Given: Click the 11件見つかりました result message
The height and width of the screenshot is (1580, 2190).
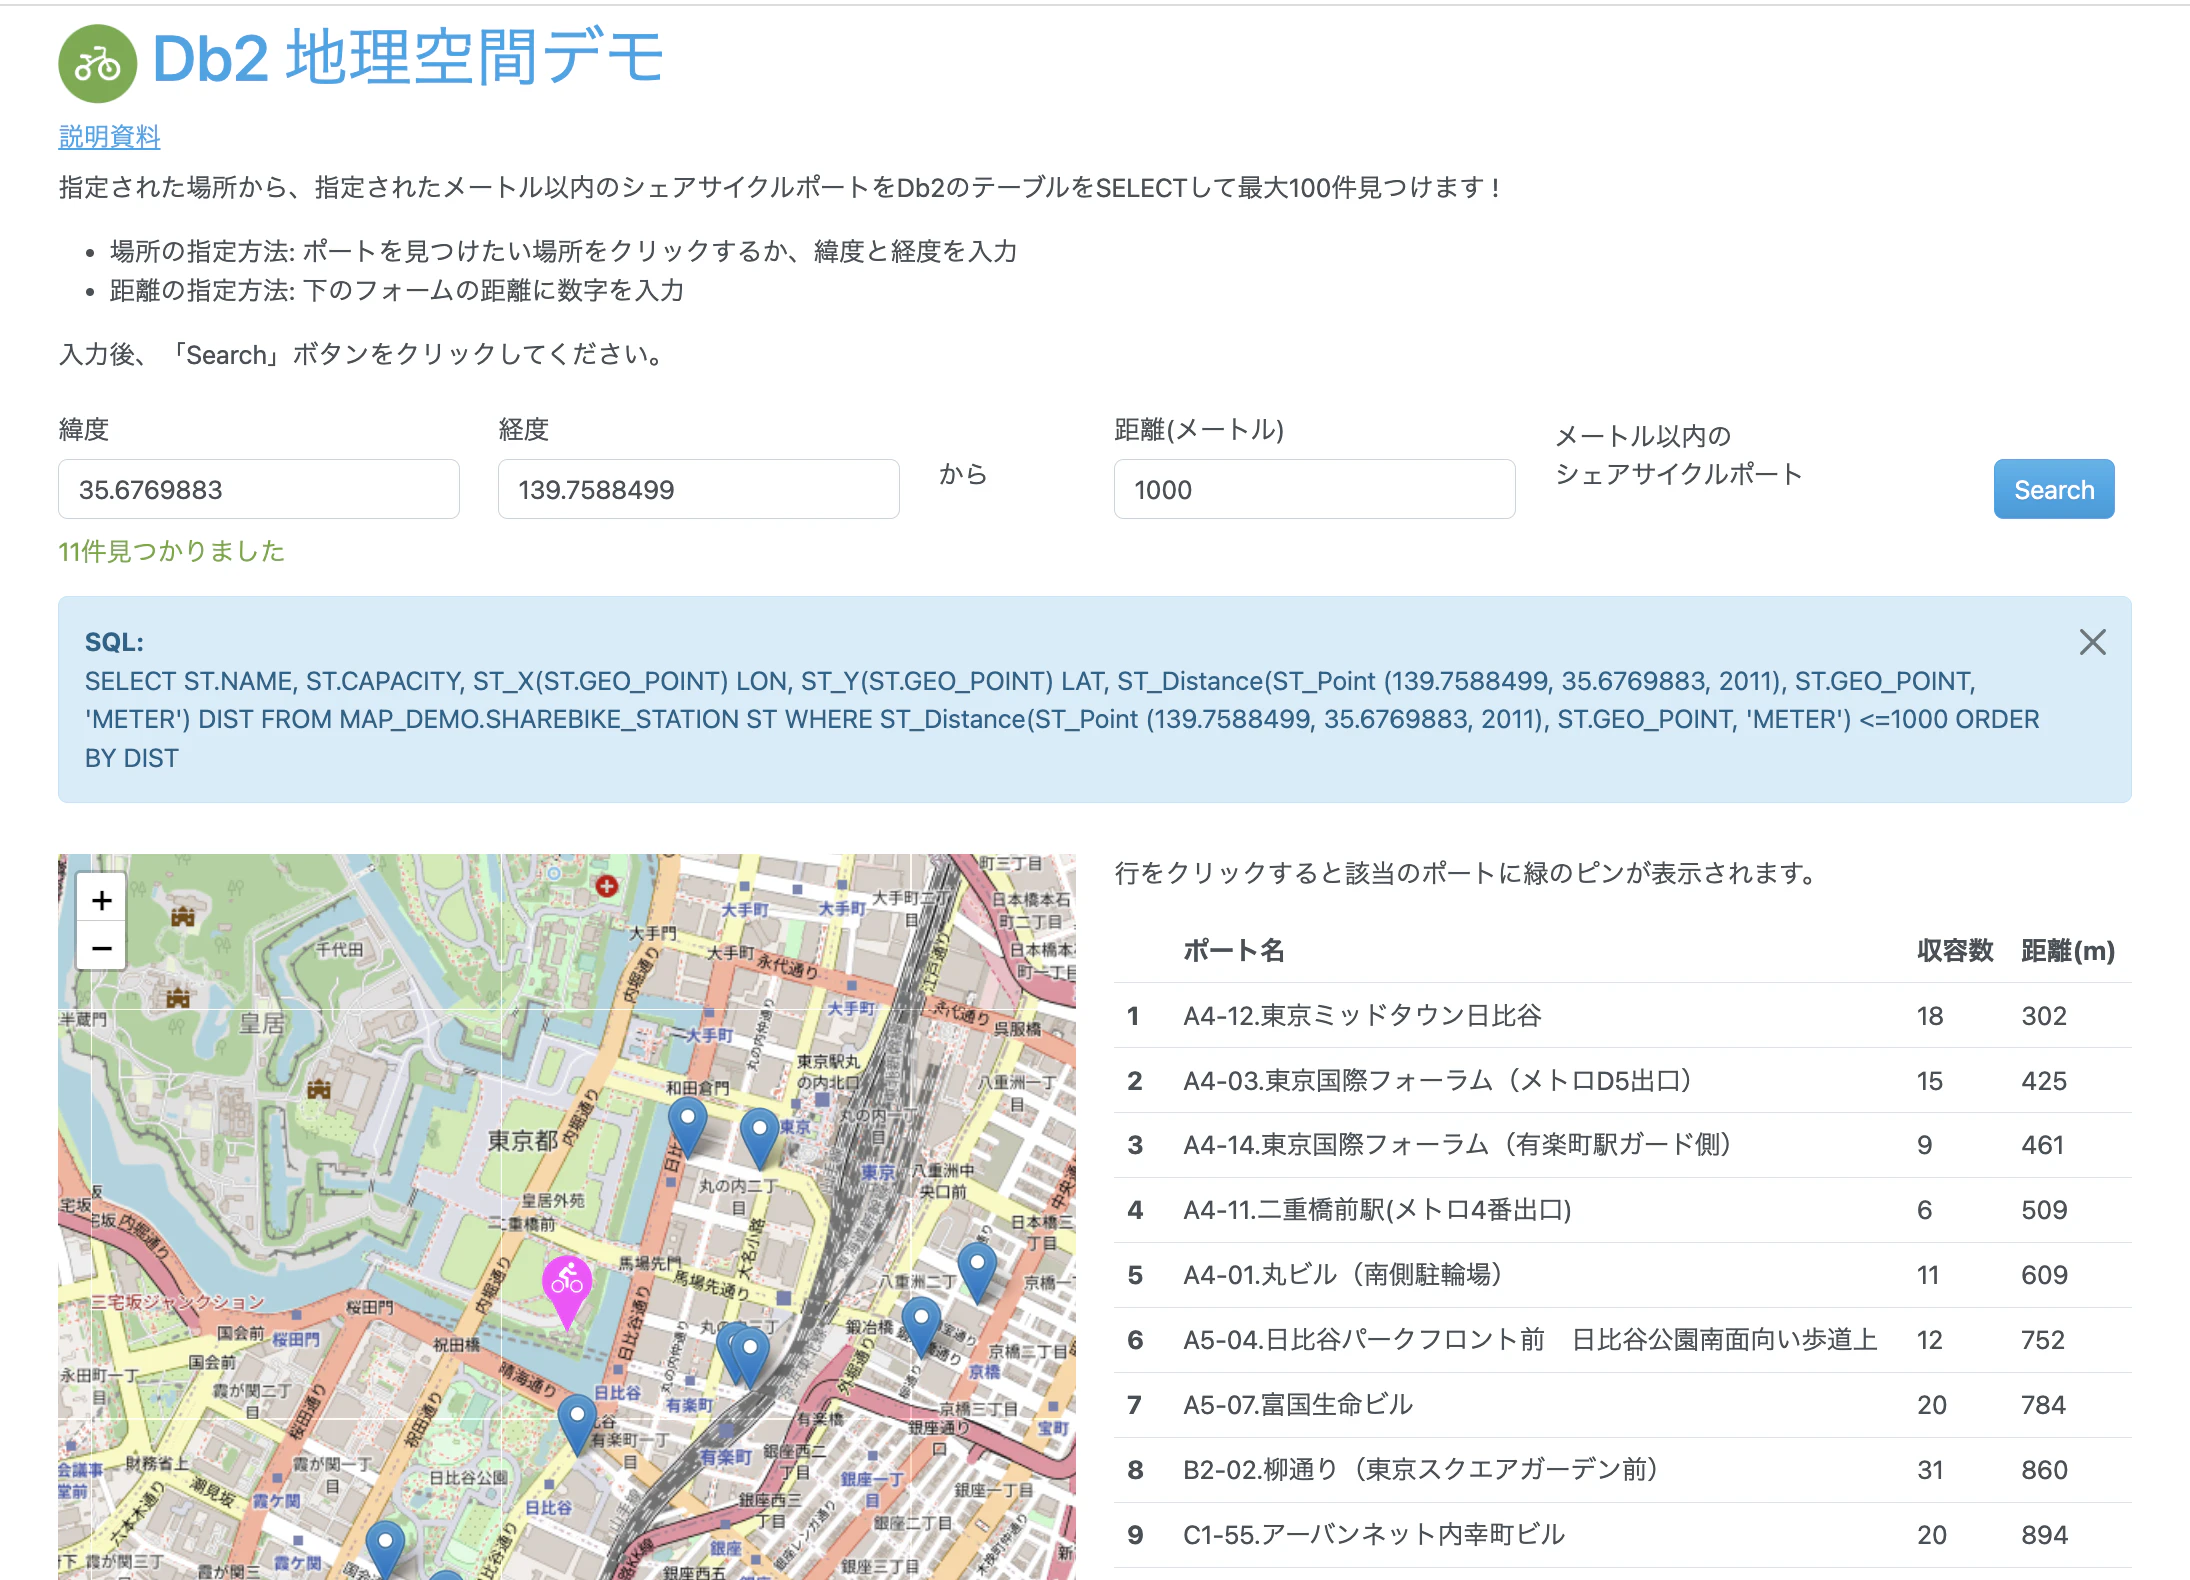Looking at the screenshot, I should pyautogui.click(x=172, y=551).
